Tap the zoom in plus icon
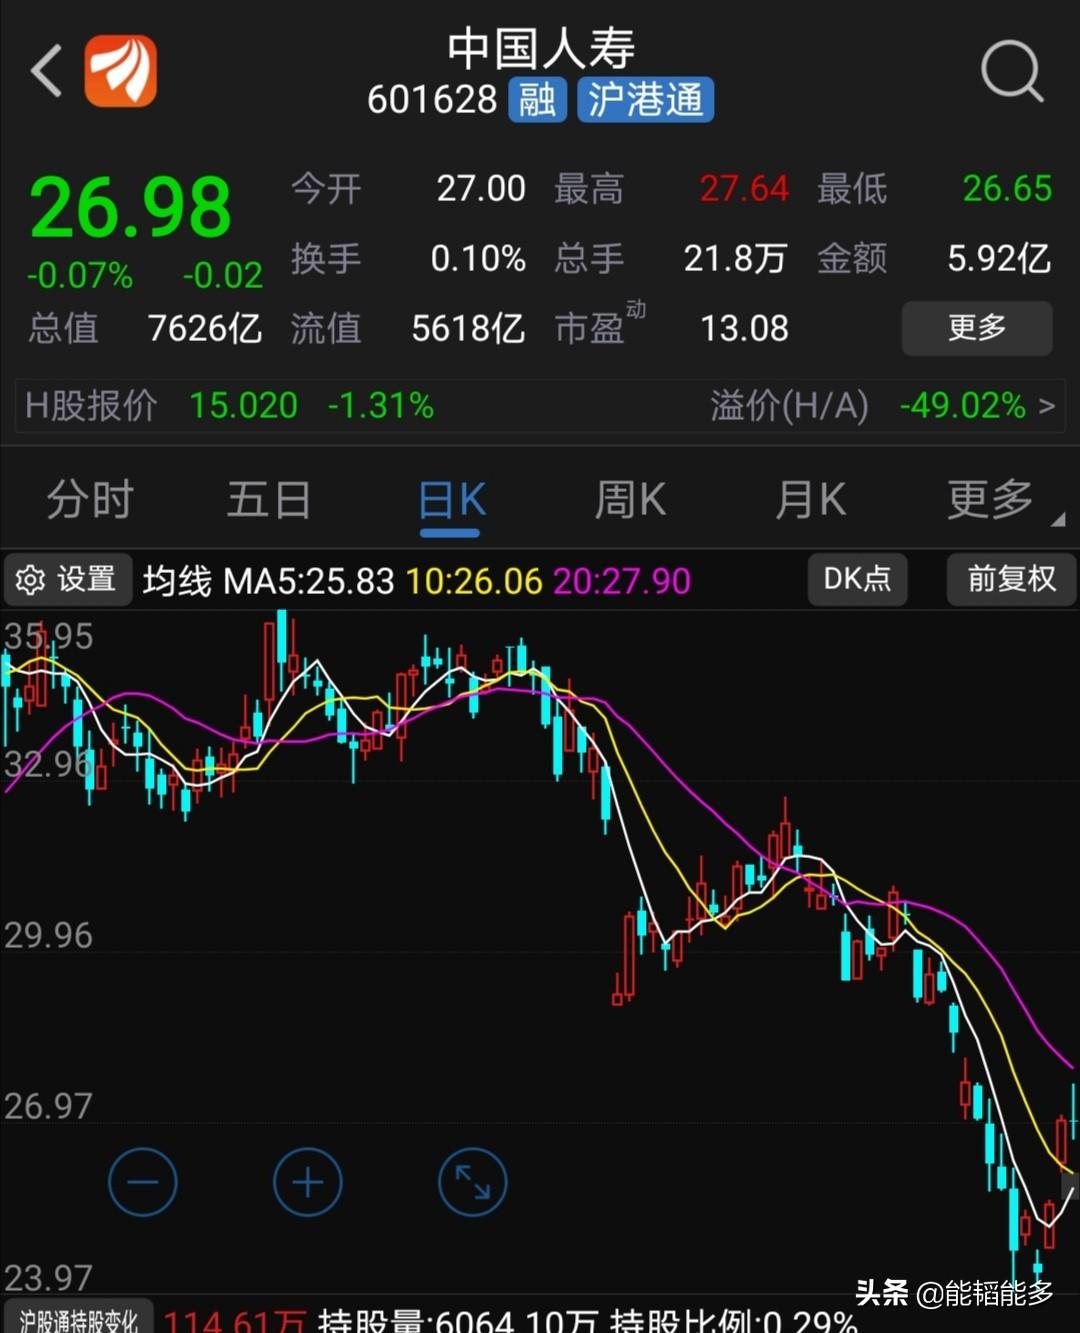The width and height of the screenshot is (1080, 1333). (x=307, y=1182)
